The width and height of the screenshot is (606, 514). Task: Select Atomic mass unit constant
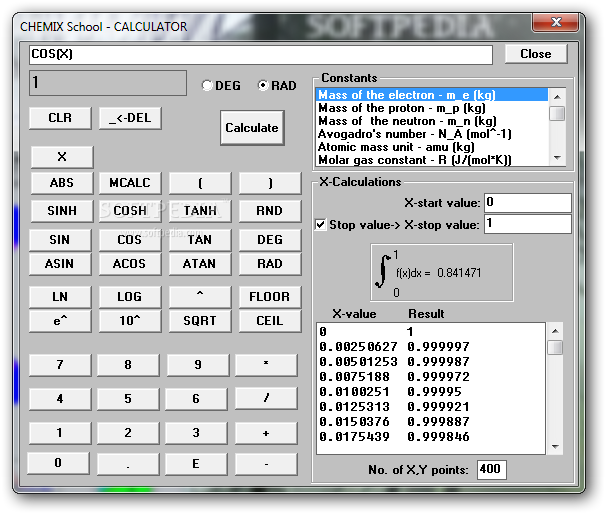point(432,147)
